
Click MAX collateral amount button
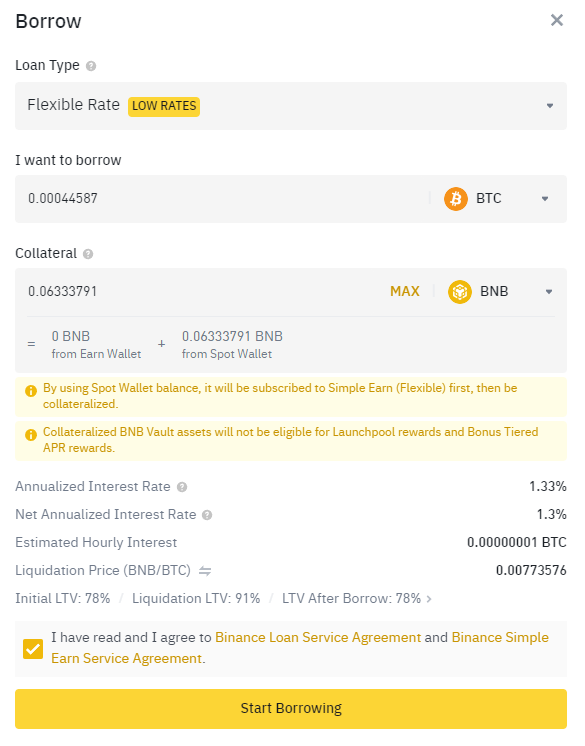click(405, 291)
